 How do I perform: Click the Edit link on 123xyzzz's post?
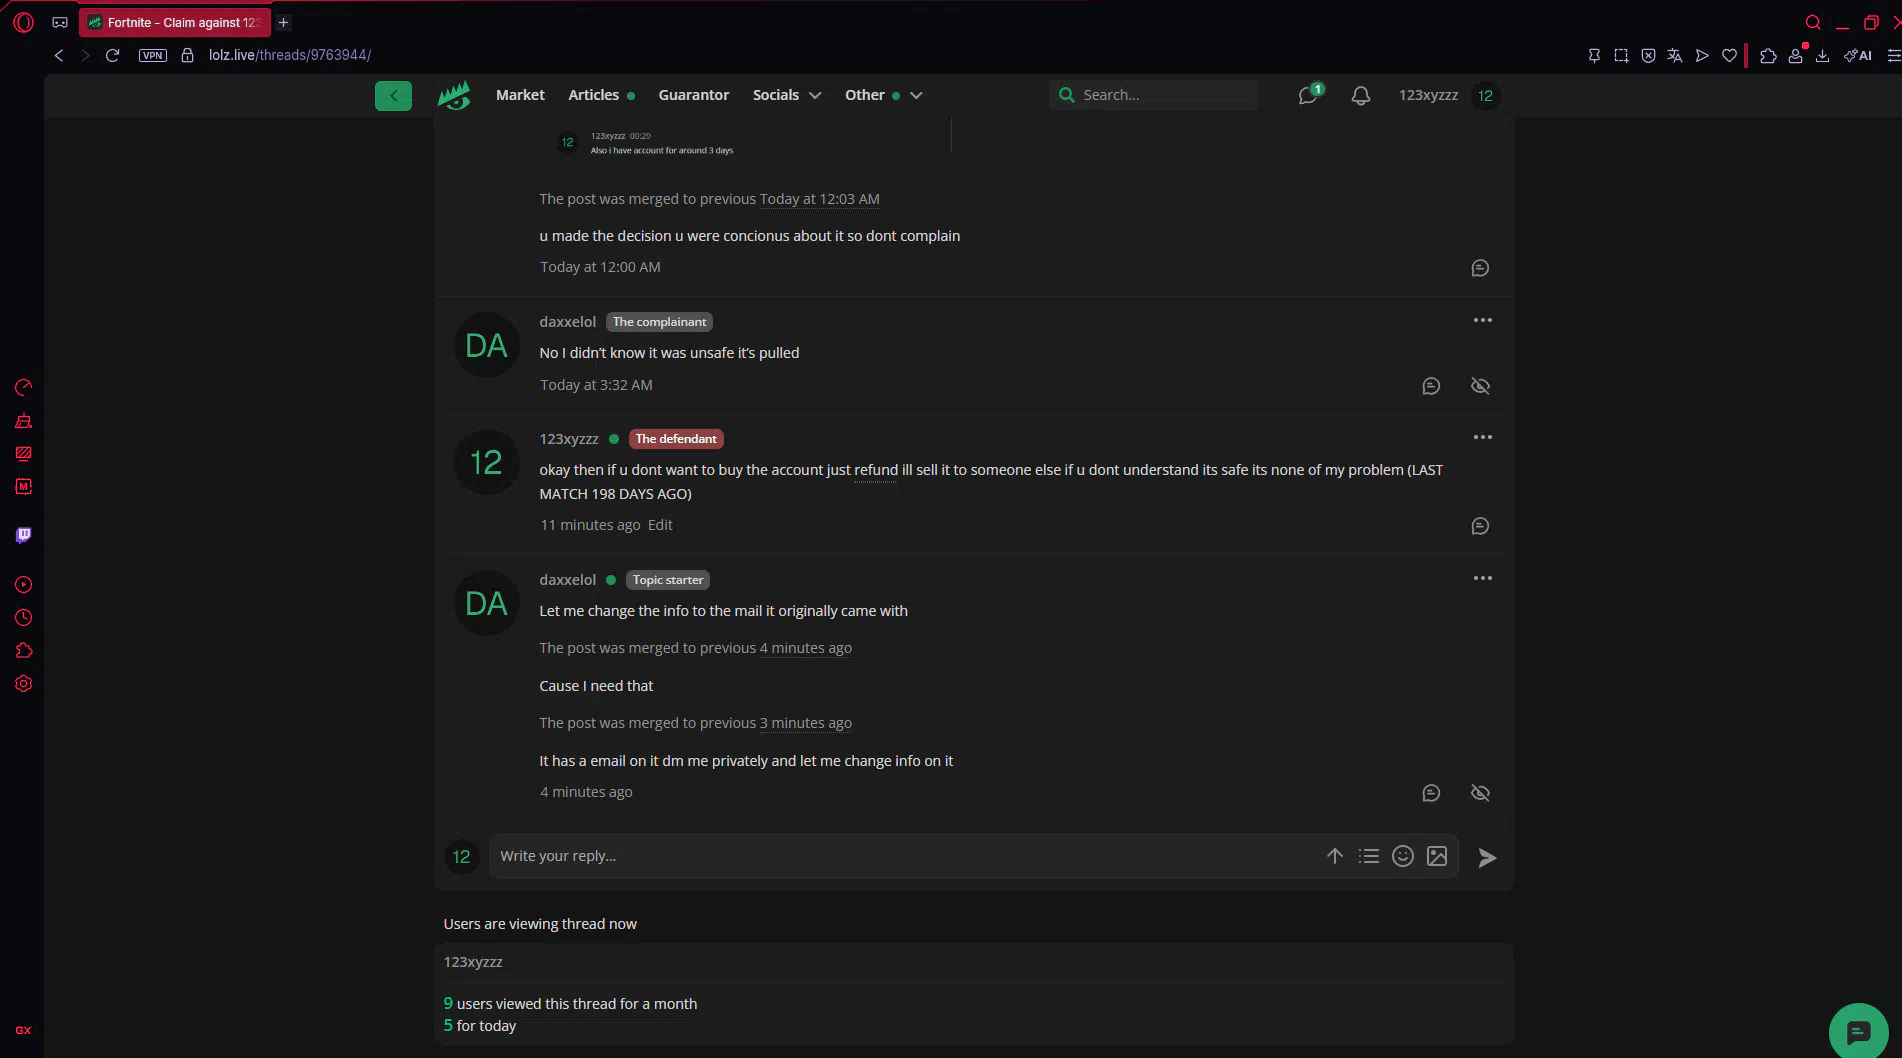click(660, 525)
